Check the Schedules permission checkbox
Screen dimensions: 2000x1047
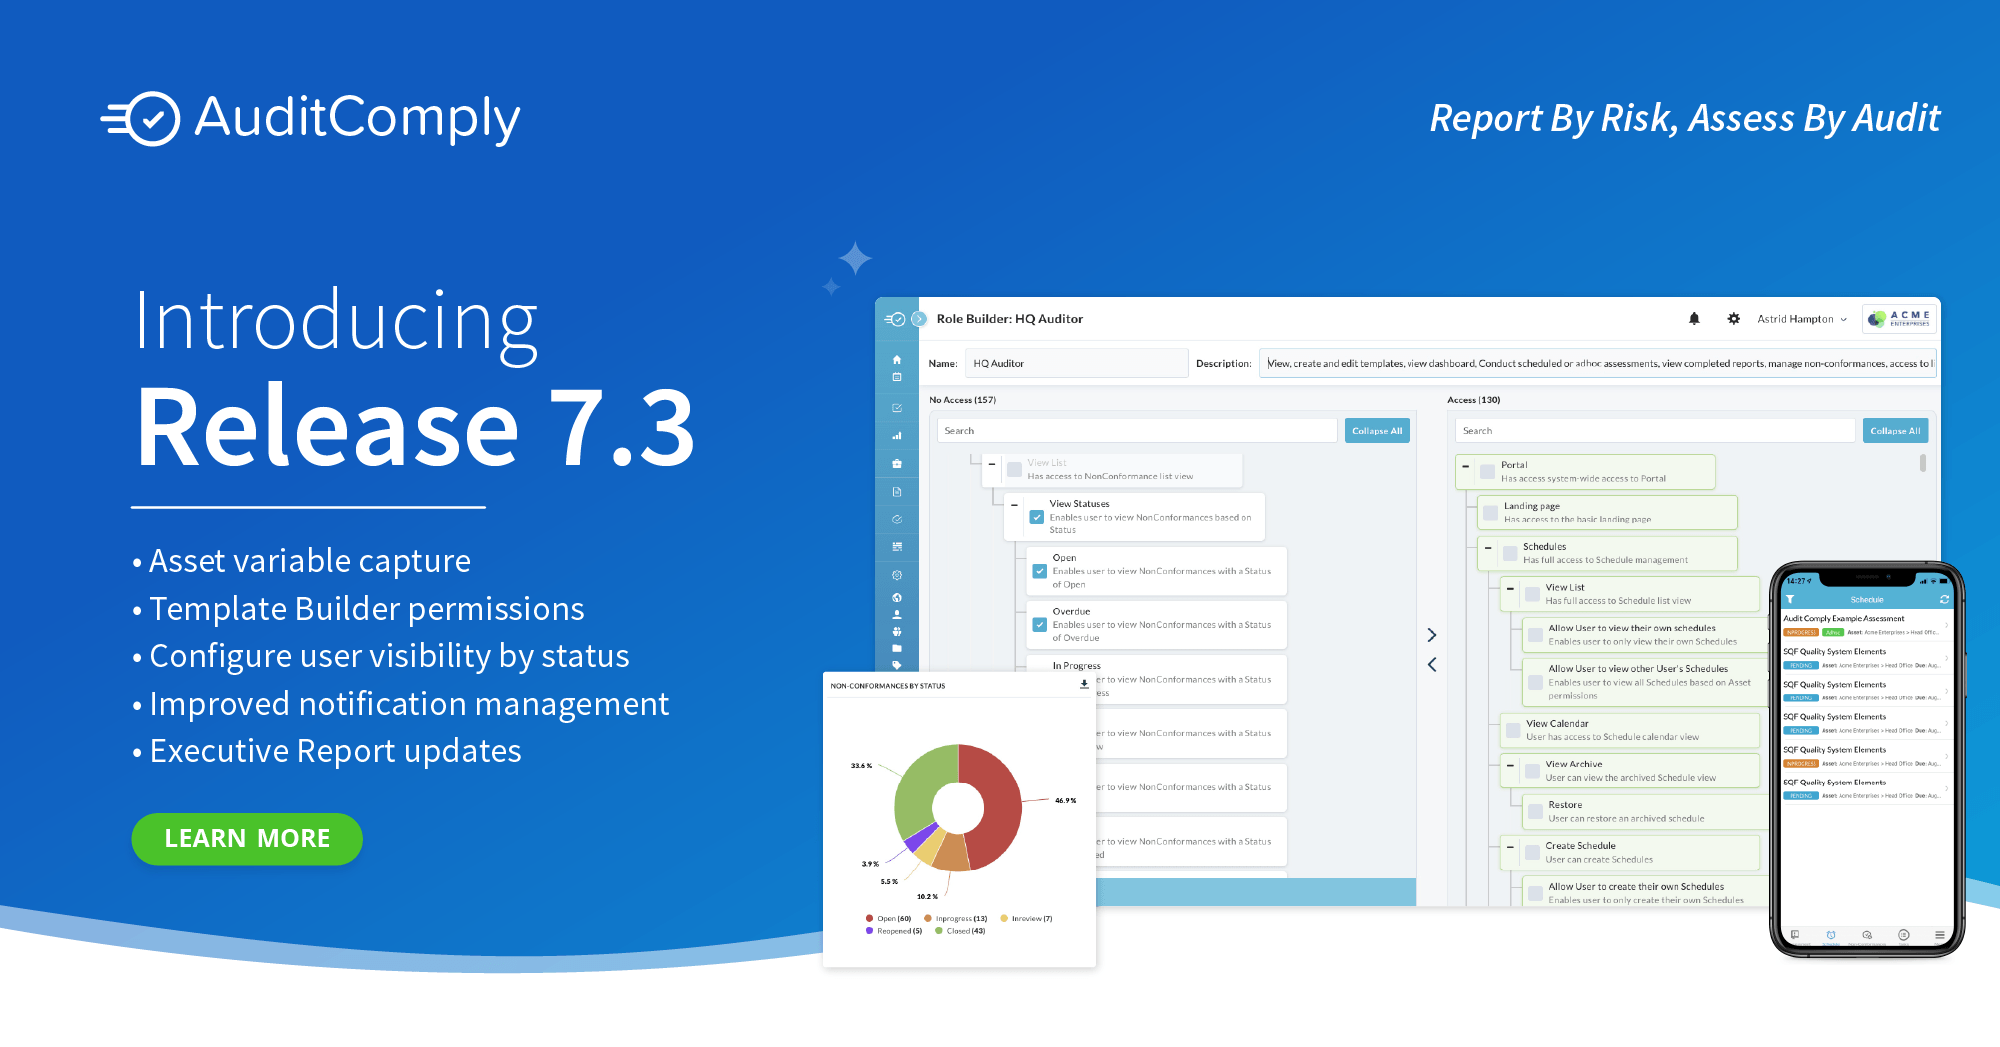click(x=1510, y=553)
